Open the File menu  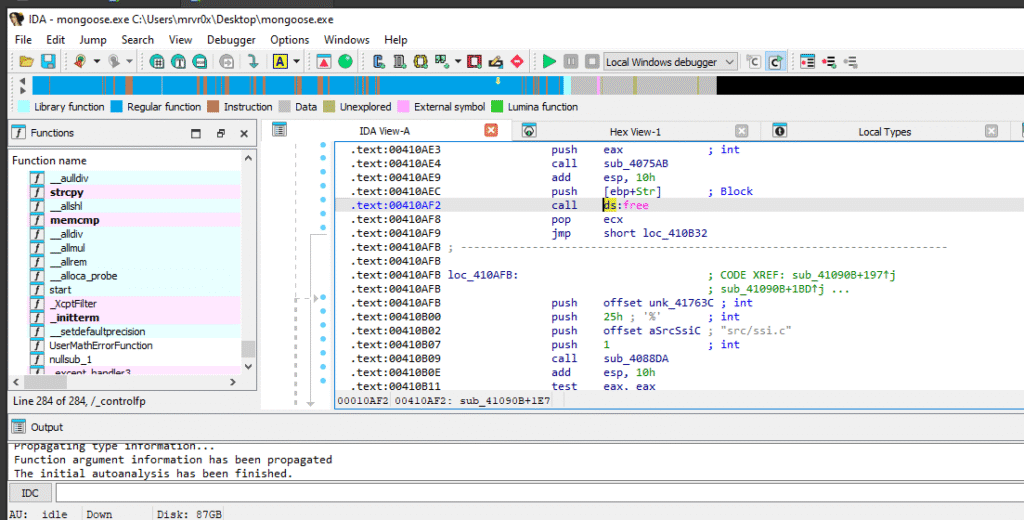point(23,40)
